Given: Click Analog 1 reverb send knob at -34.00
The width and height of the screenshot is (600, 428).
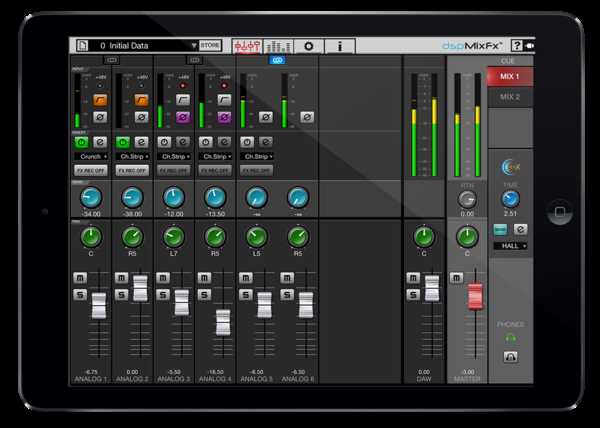Looking at the screenshot, I should [x=91, y=198].
